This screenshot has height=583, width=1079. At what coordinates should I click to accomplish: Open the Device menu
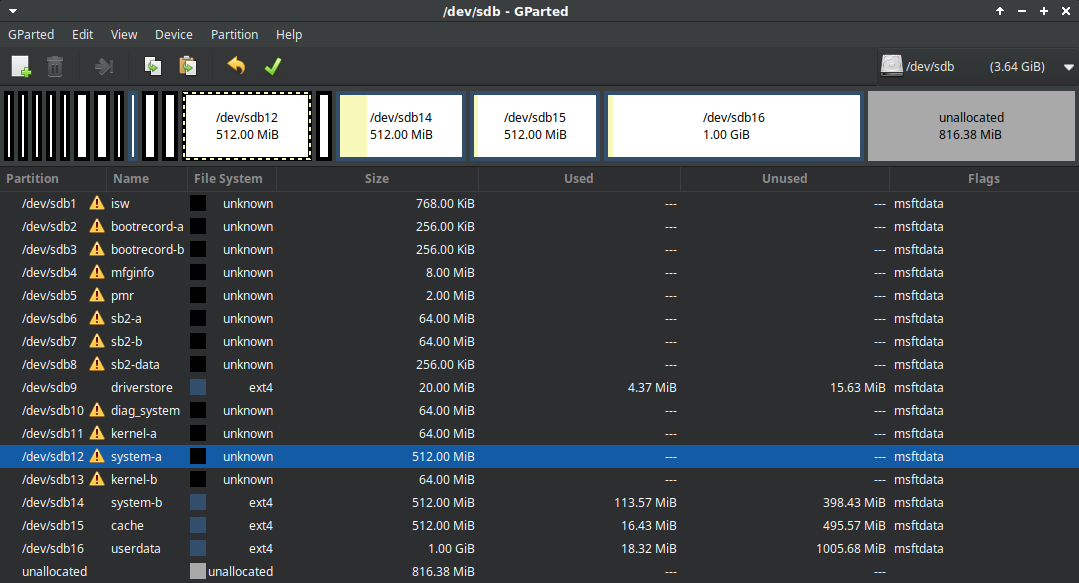[173, 34]
